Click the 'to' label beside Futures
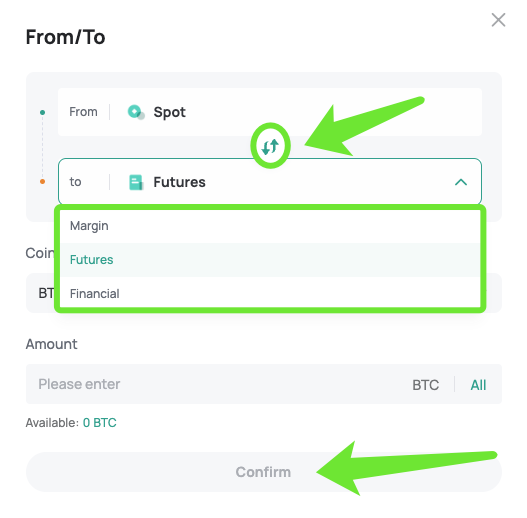This screenshot has height=518, width=527. pyautogui.click(x=75, y=182)
